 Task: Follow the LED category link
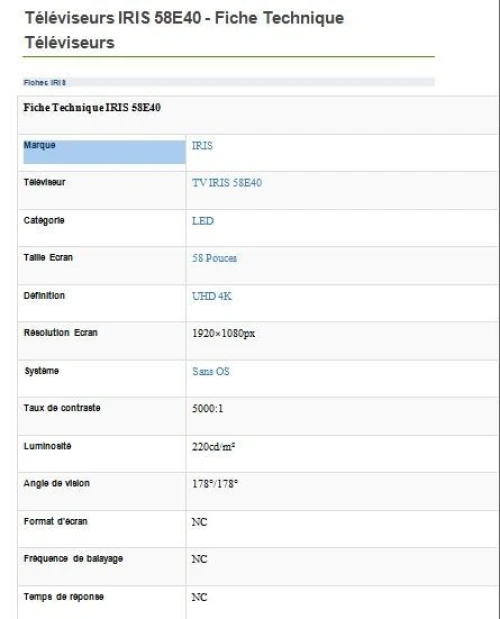(x=203, y=221)
